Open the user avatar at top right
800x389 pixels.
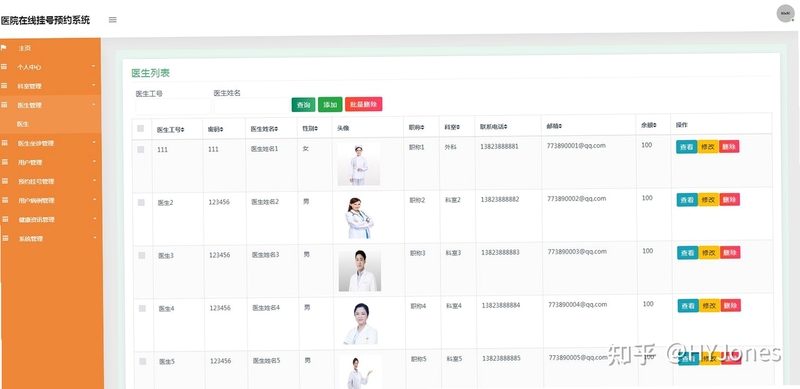(x=785, y=13)
